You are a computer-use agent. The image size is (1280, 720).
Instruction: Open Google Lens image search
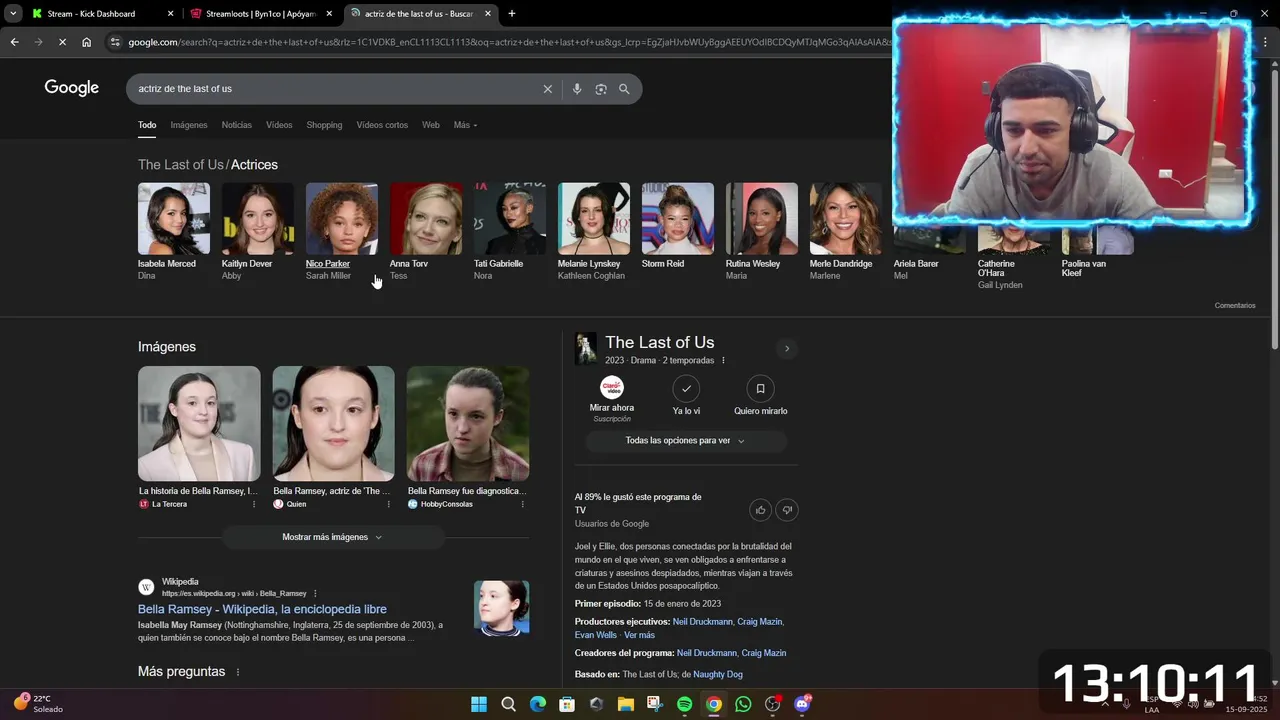[x=601, y=89]
